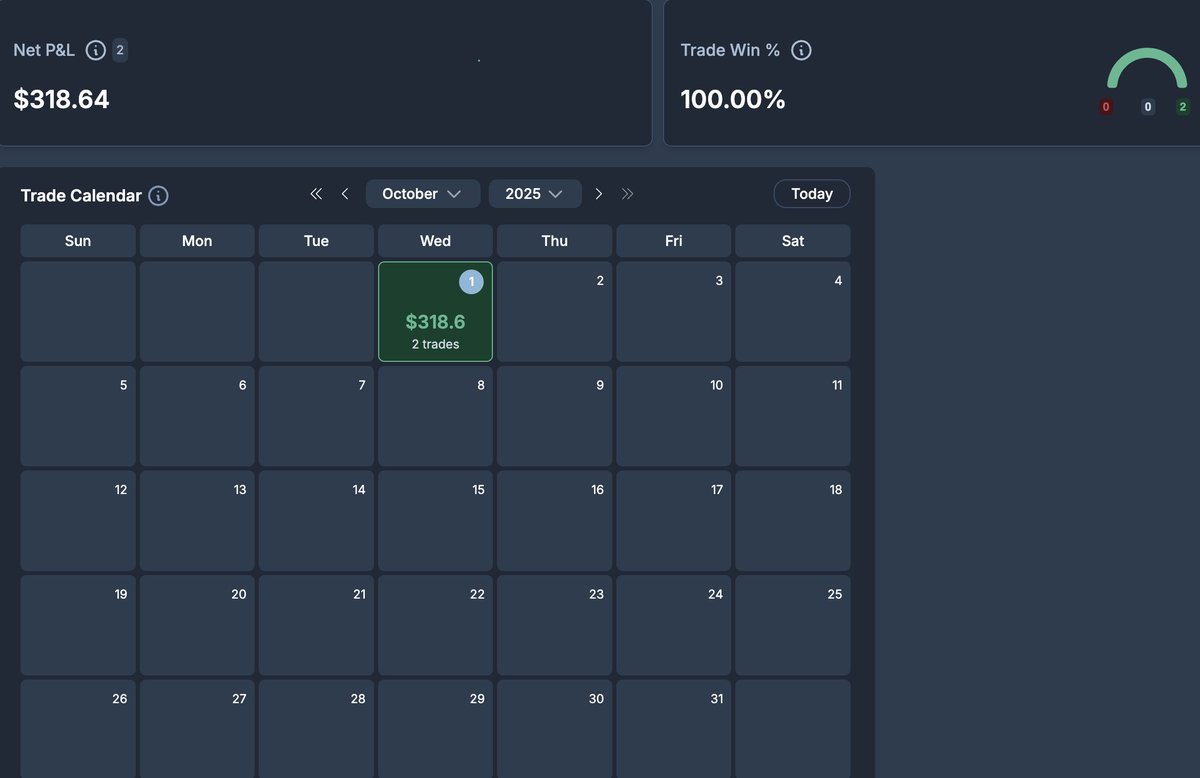Open the Net P&L info icon

[96, 50]
